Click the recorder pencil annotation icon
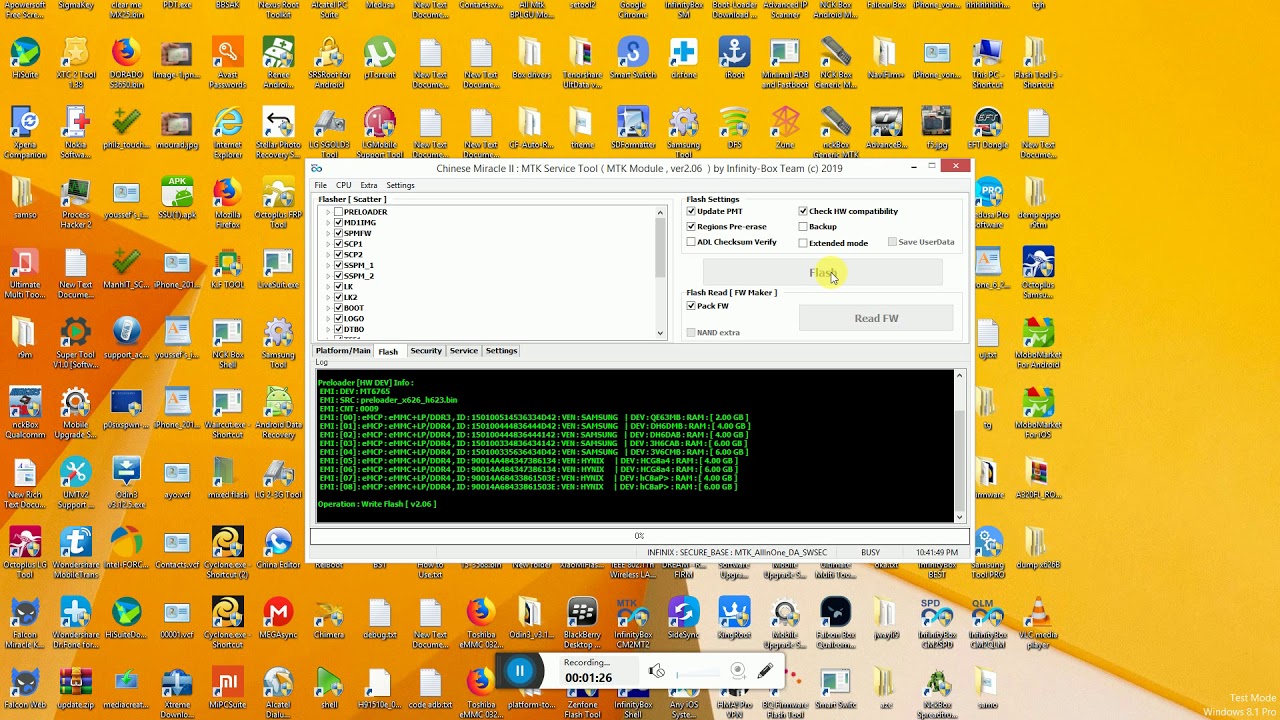1280x720 pixels. pyautogui.click(x=766, y=671)
